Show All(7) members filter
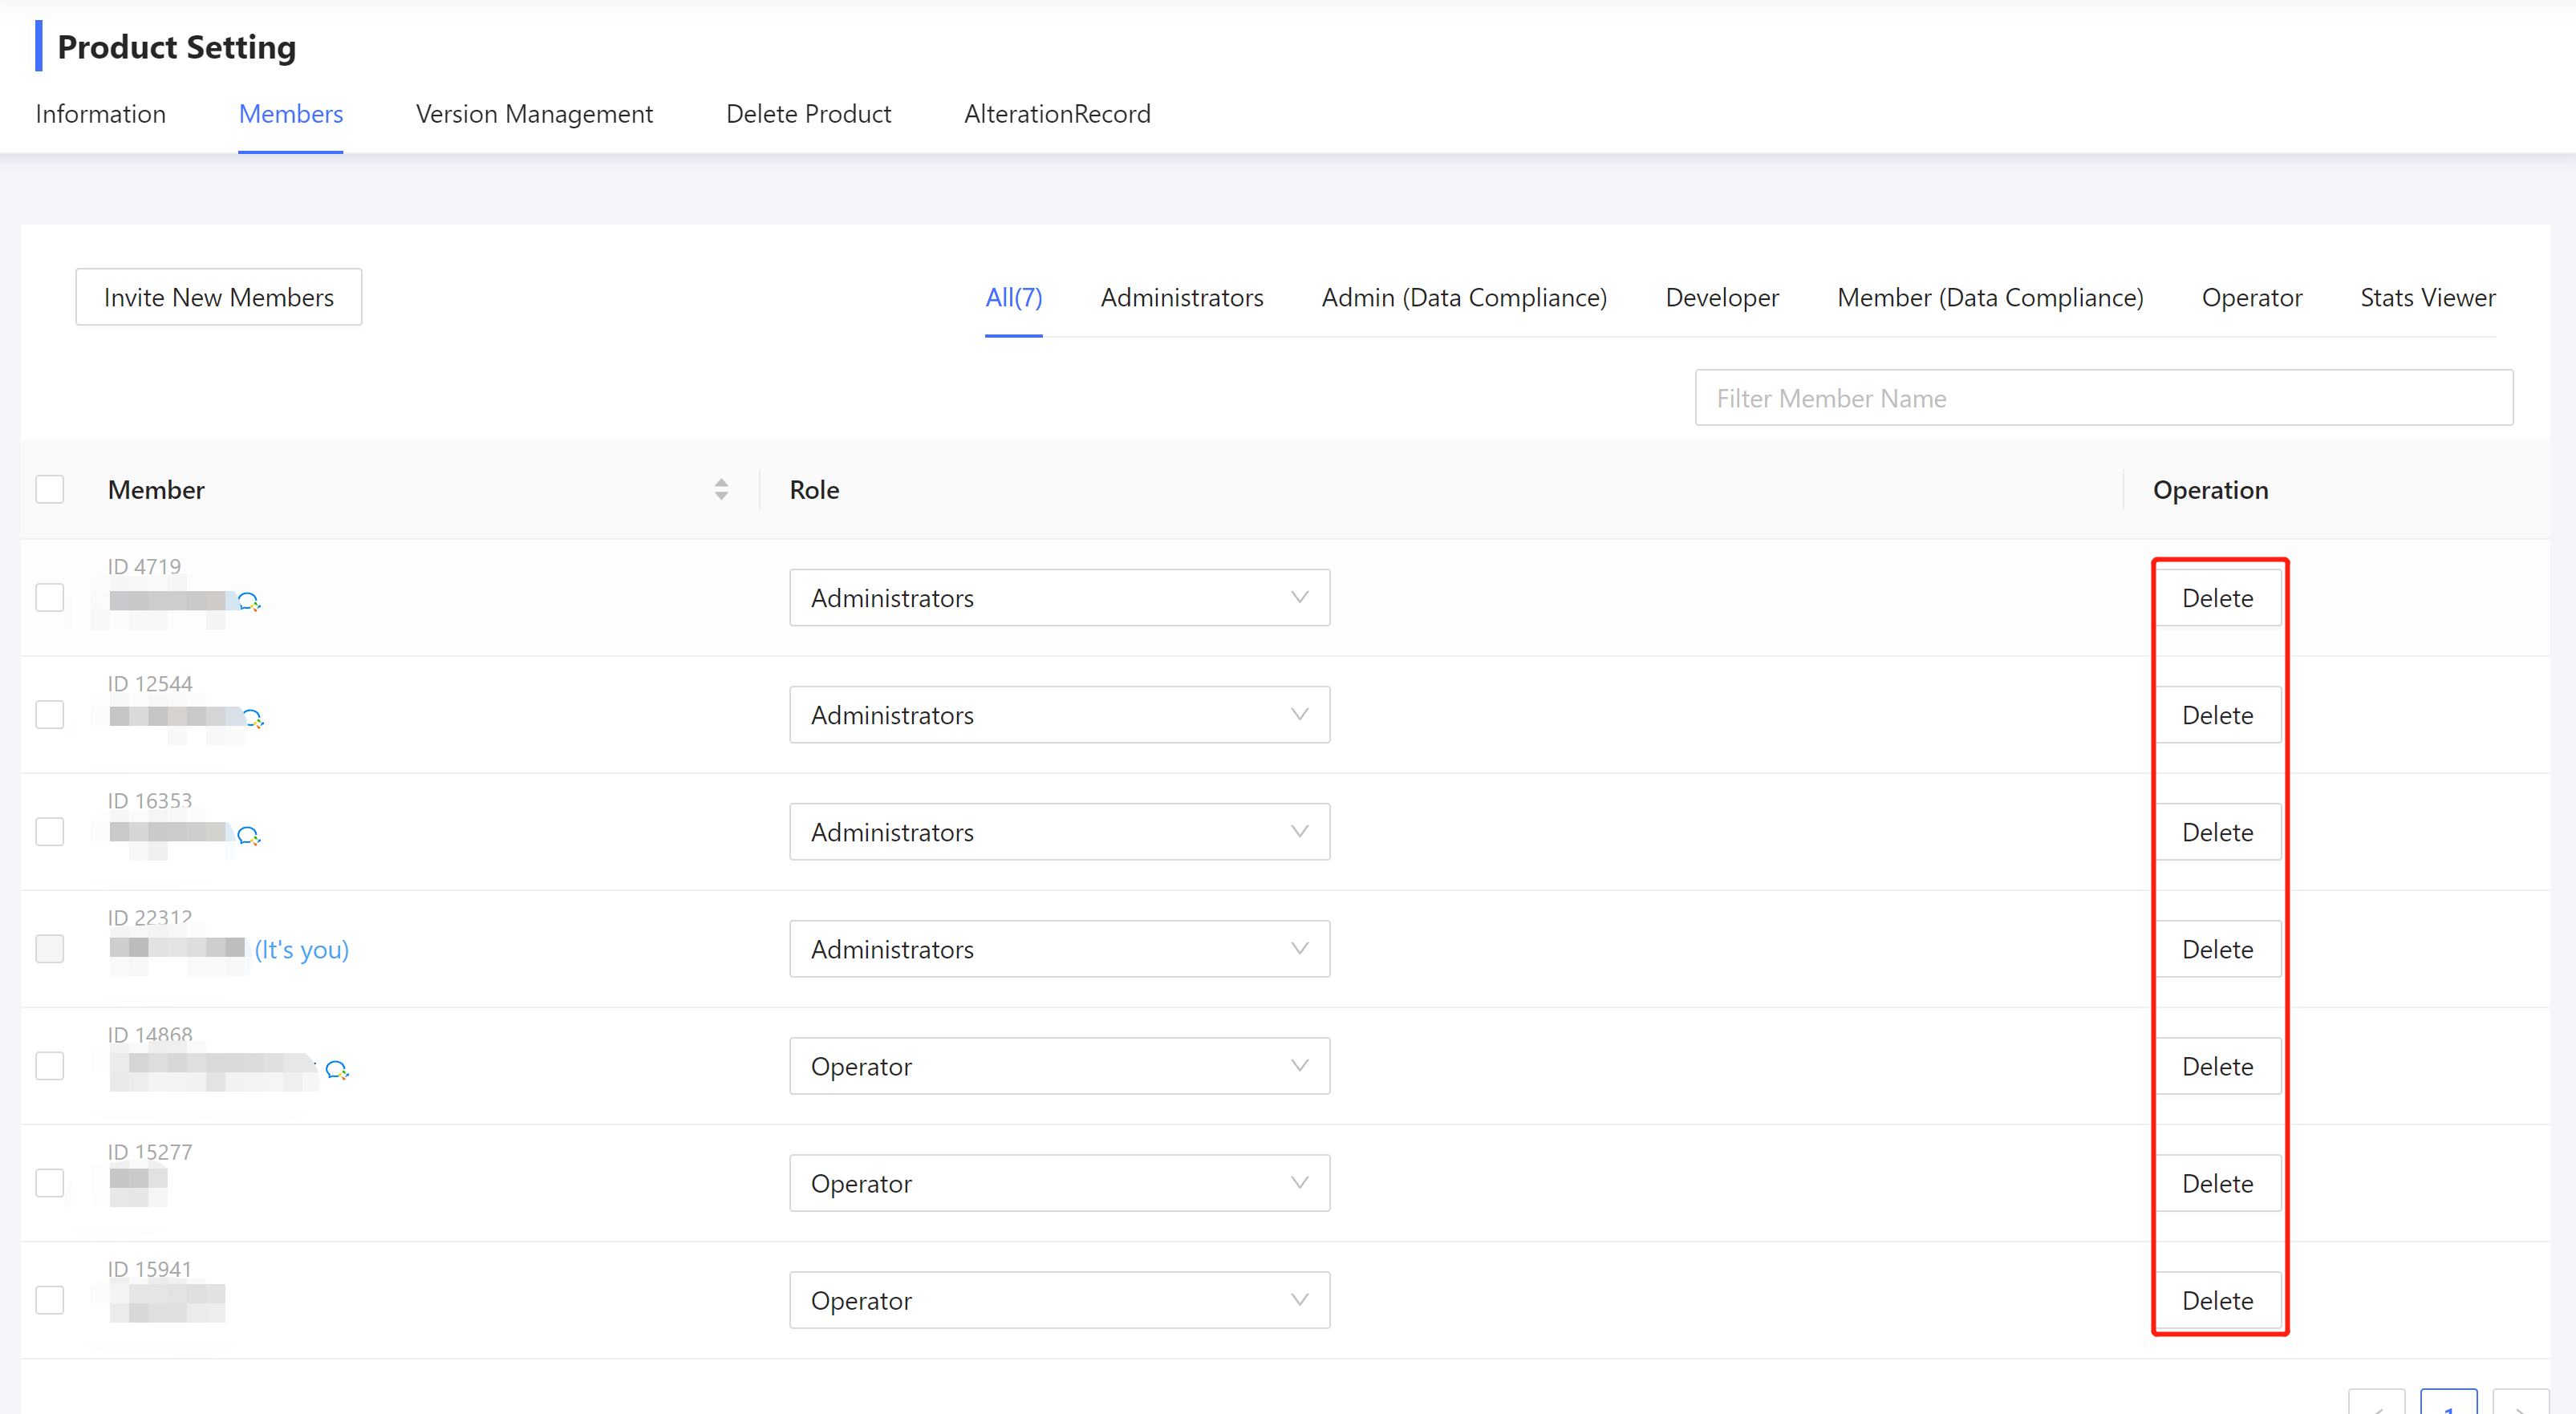The width and height of the screenshot is (2576, 1414). click(x=1013, y=297)
